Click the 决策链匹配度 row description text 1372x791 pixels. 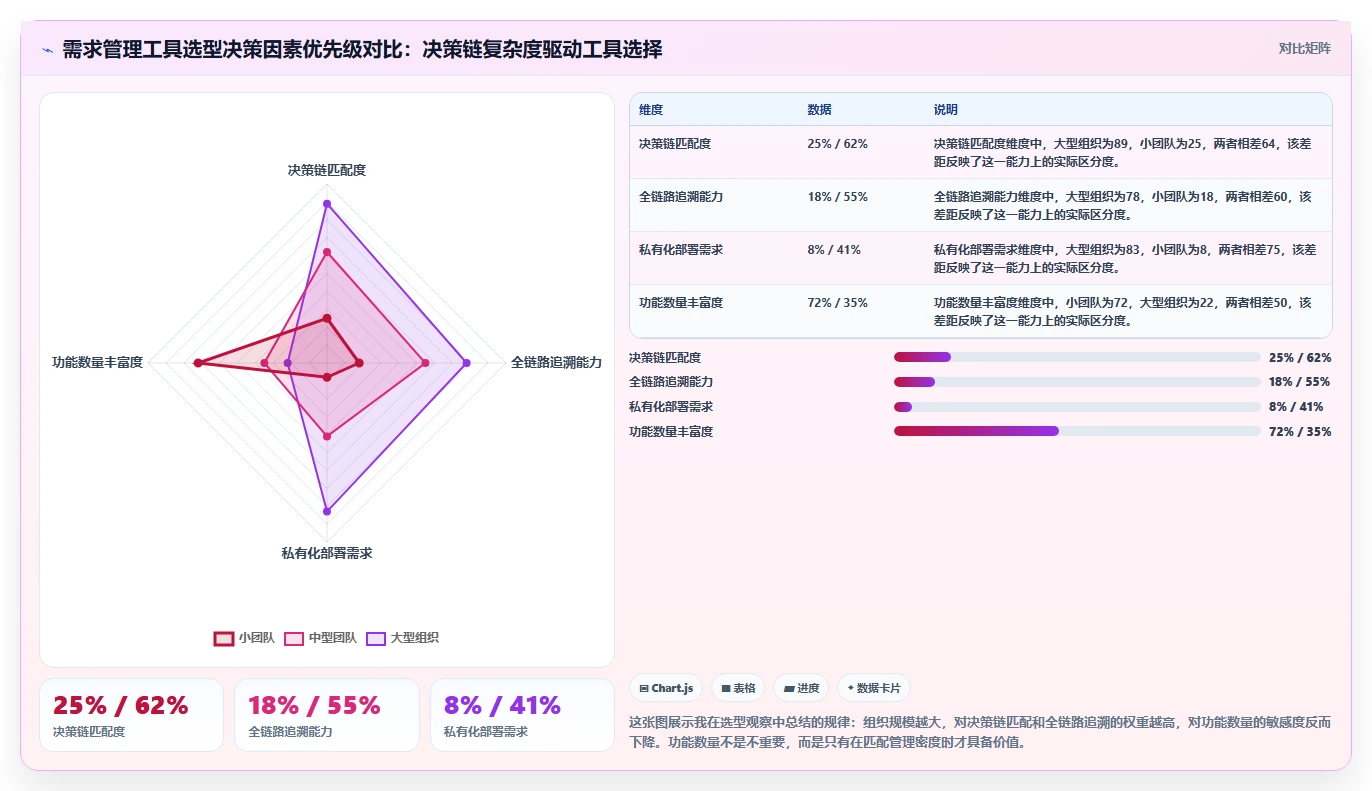click(1122, 152)
